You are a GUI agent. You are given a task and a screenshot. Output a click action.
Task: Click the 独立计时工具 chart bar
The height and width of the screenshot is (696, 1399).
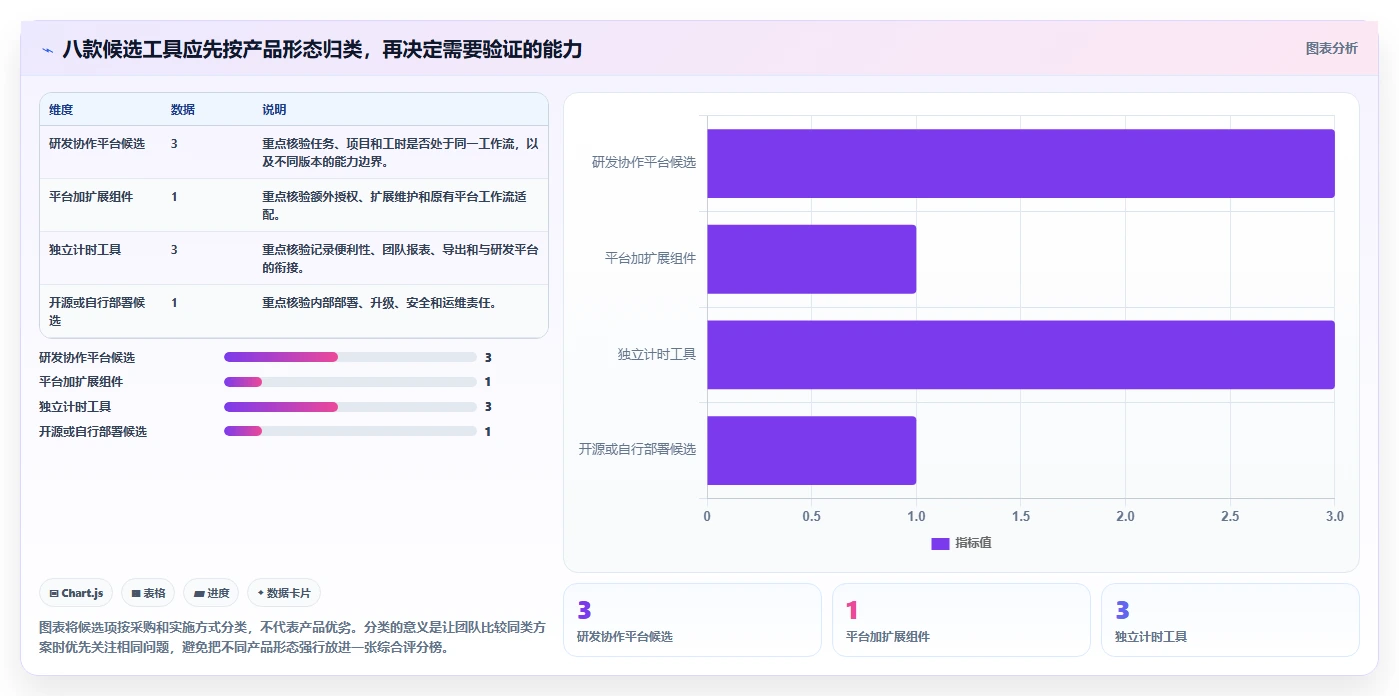1021,354
